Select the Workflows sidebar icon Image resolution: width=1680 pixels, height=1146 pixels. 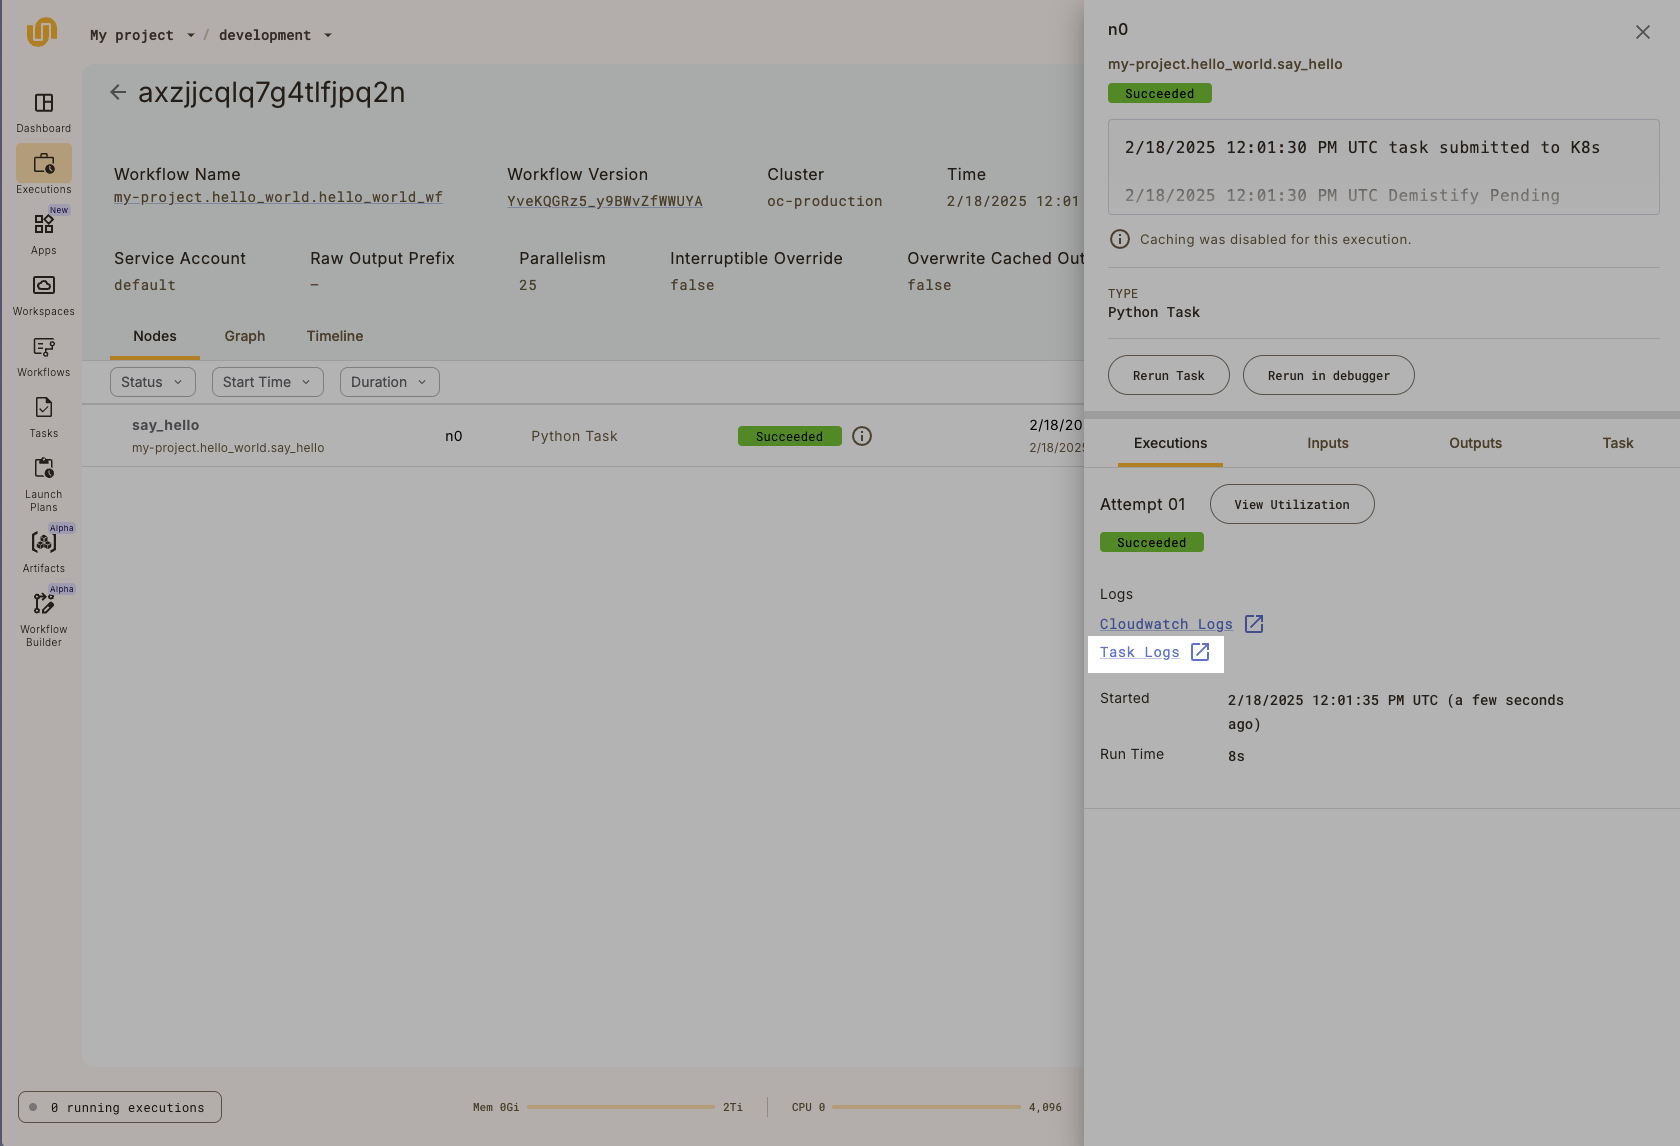click(x=43, y=355)
